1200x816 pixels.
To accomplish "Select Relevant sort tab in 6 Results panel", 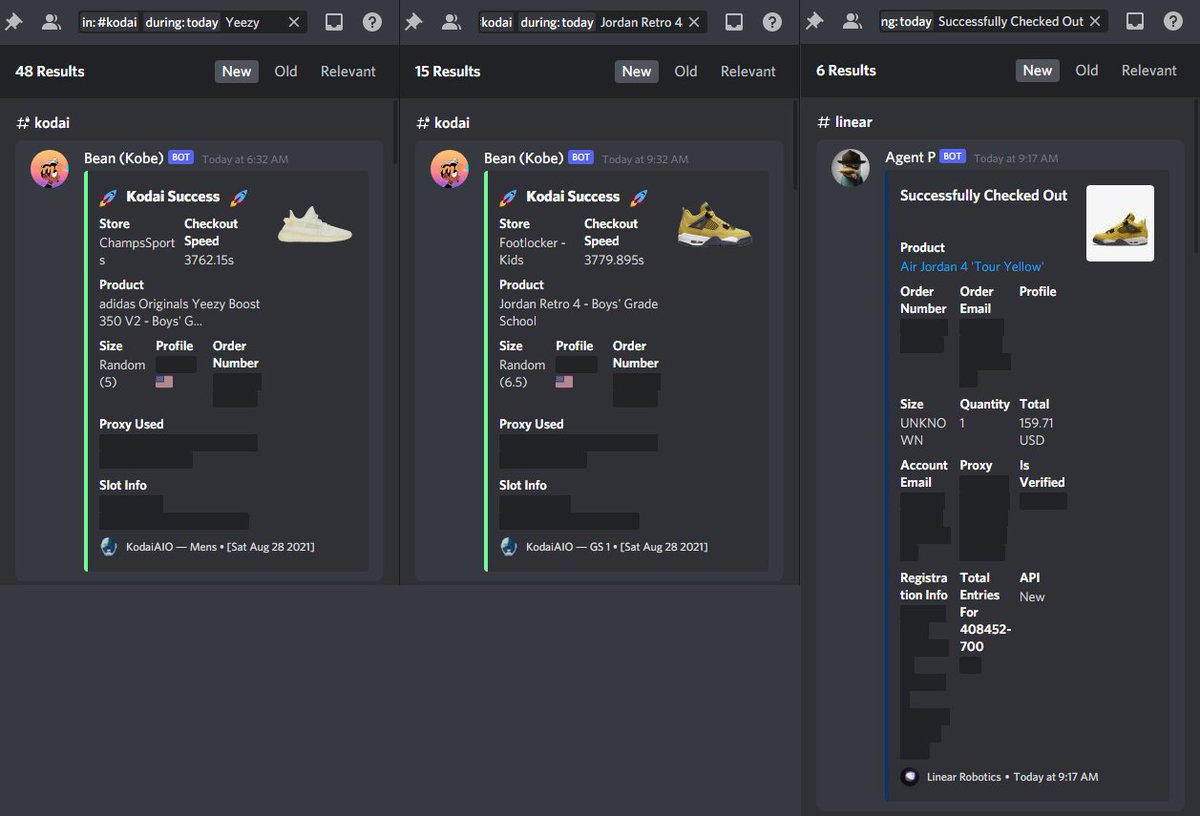I will 1149,70.
